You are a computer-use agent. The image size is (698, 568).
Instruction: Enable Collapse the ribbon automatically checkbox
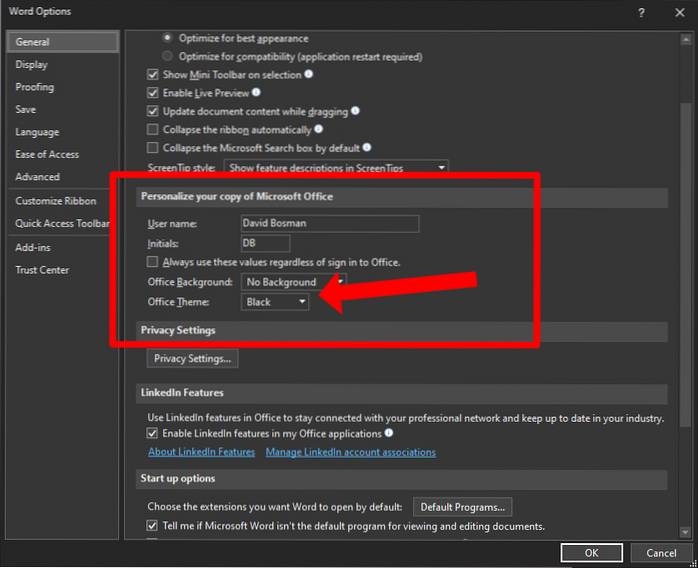[153, 129]
